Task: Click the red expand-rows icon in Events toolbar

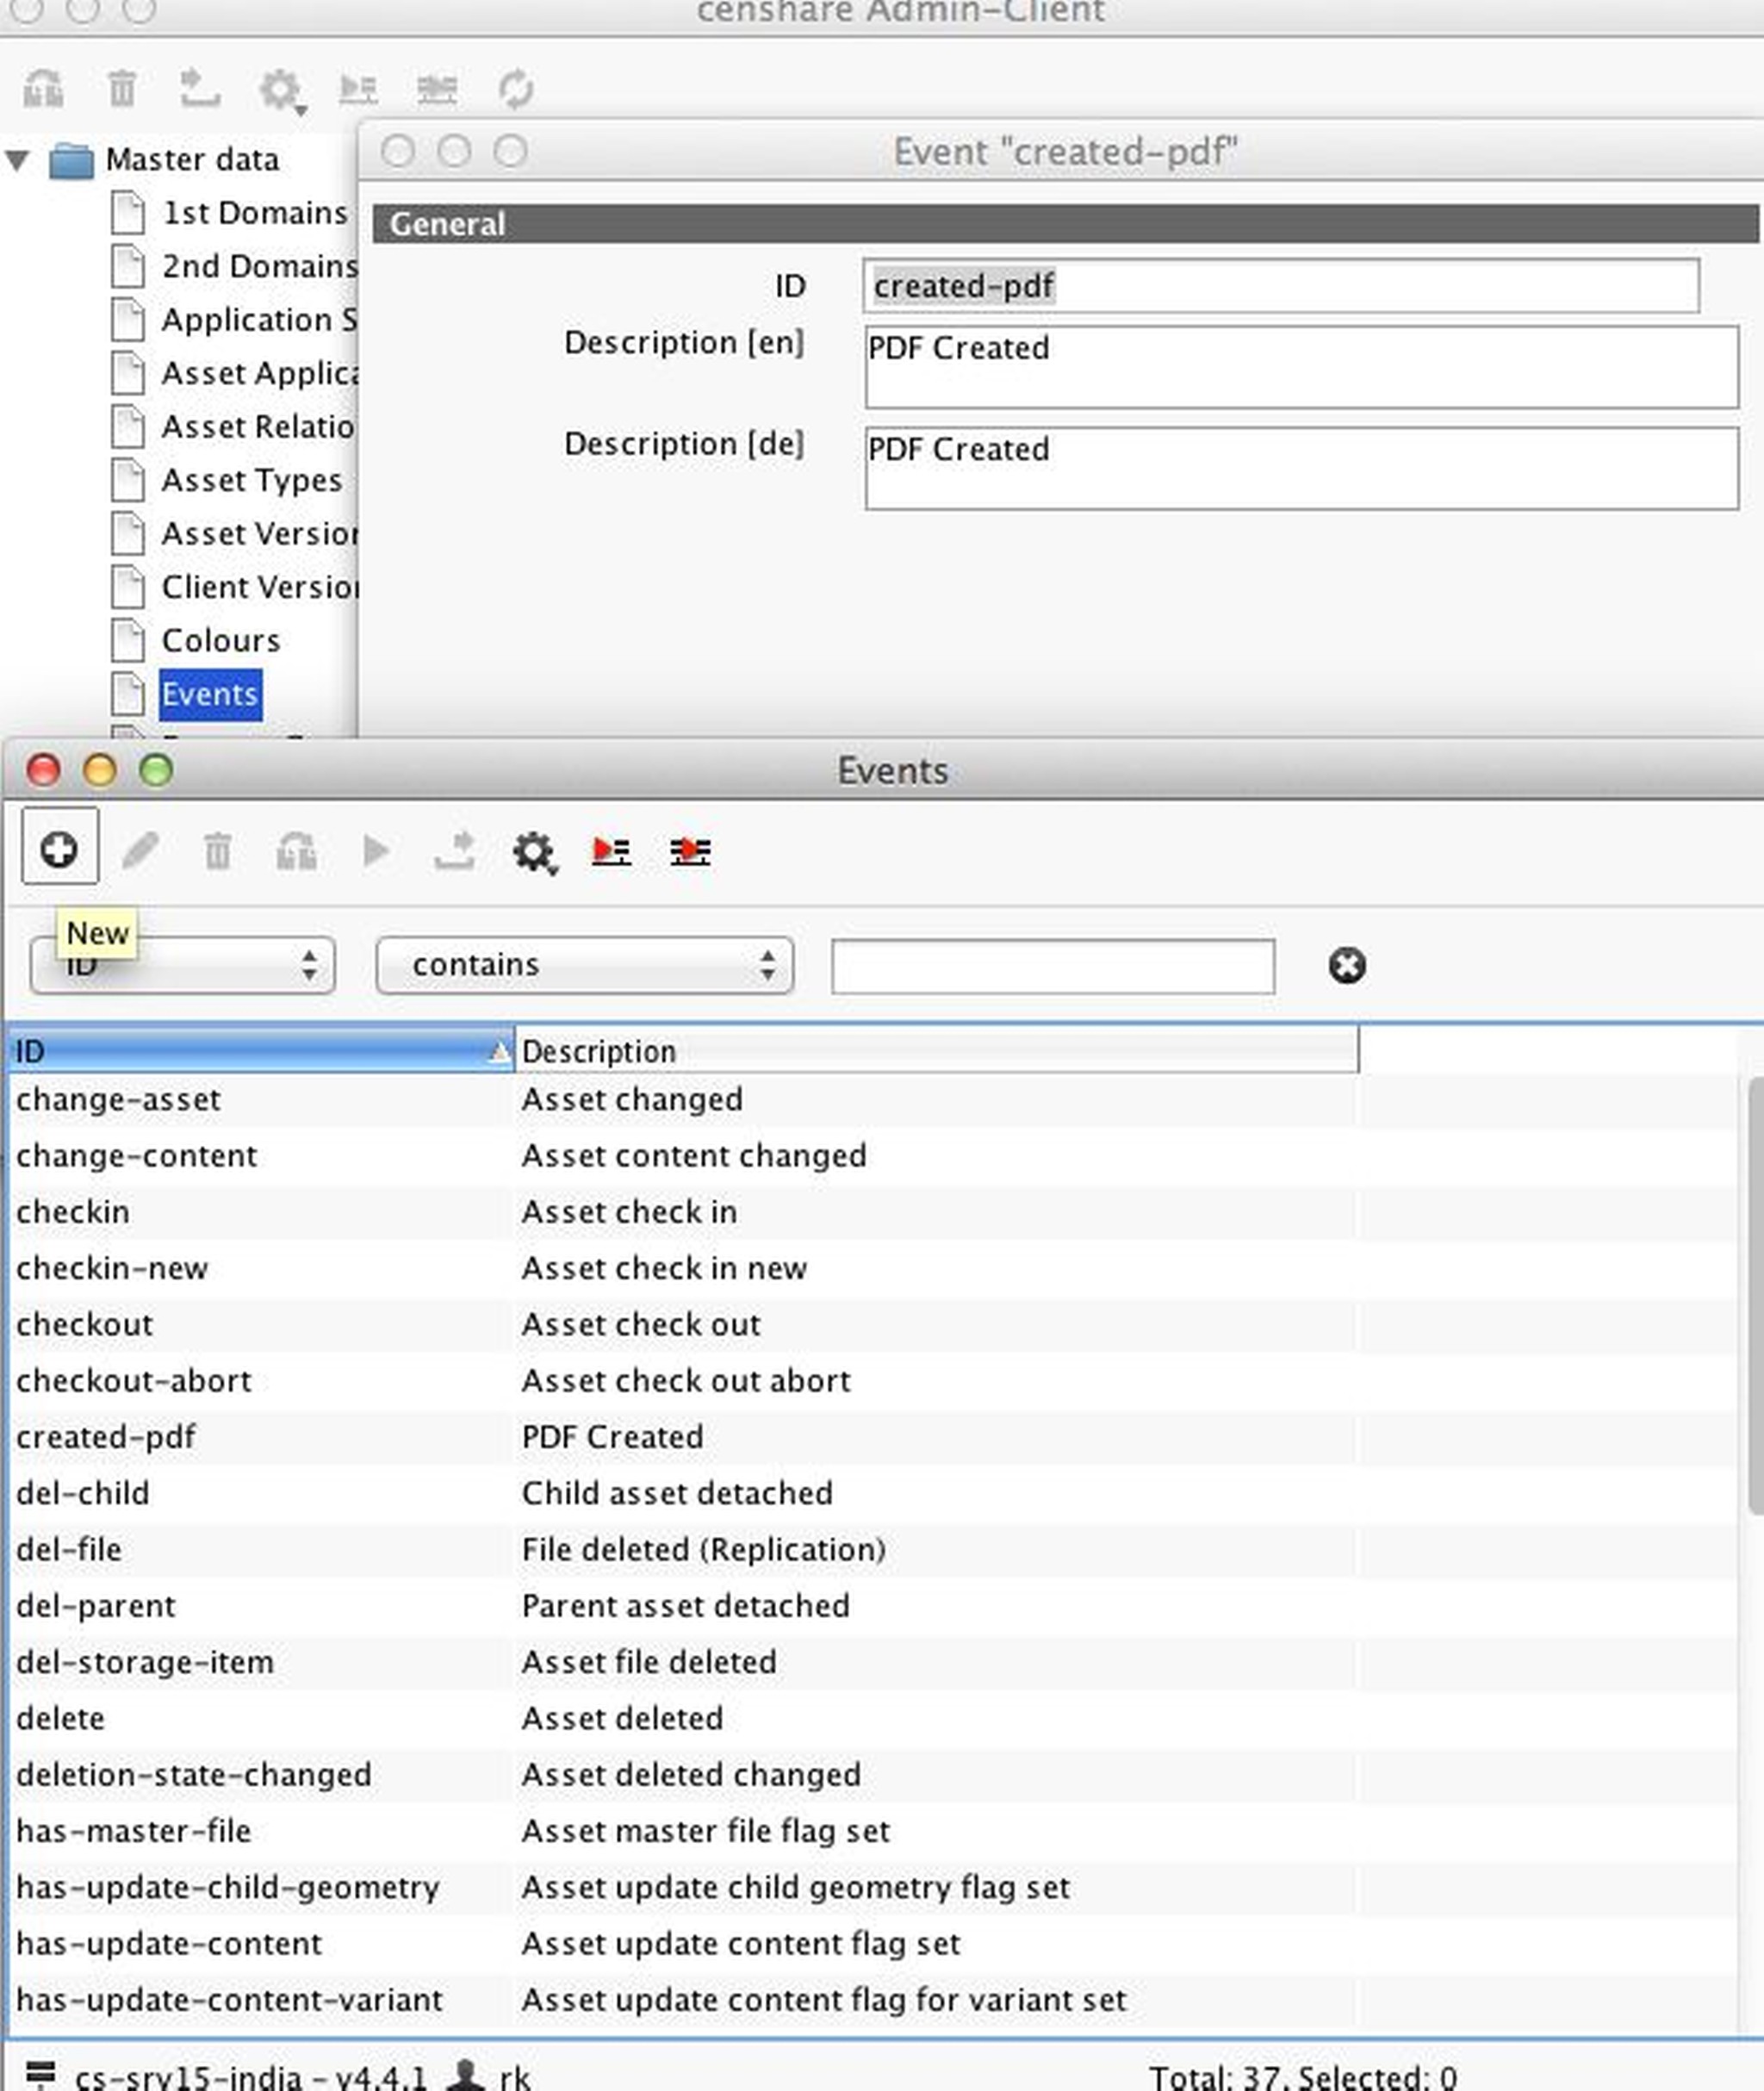Action: pos(611,852)
